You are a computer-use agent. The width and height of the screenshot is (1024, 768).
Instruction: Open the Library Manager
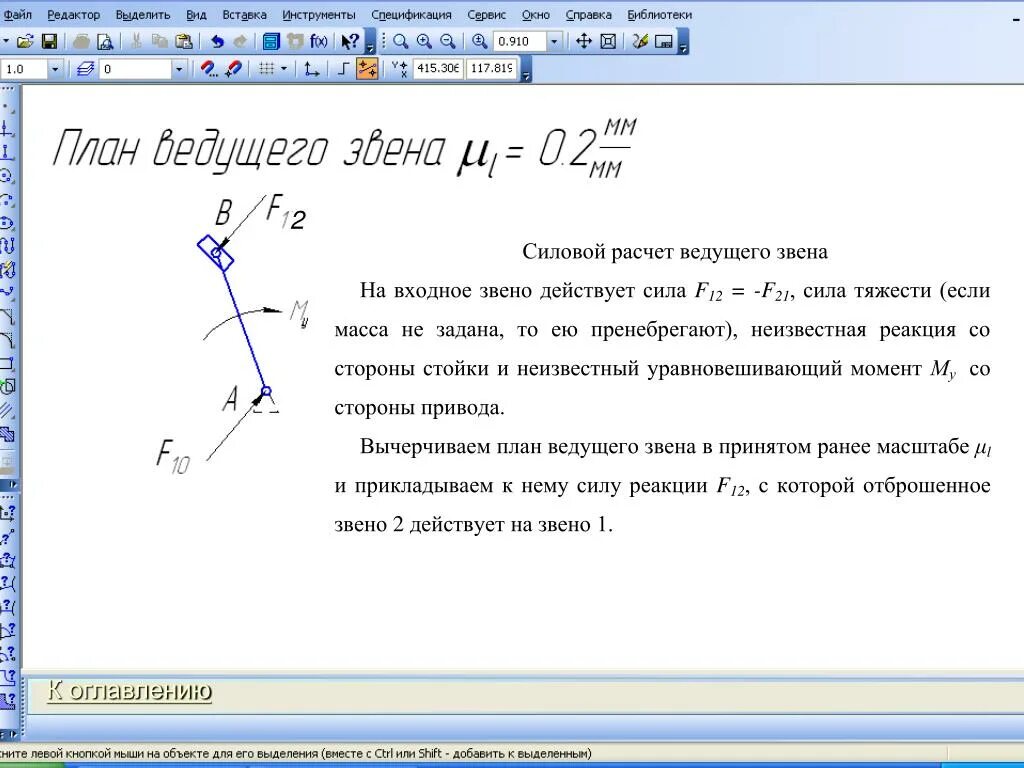(x=271, y=42)
